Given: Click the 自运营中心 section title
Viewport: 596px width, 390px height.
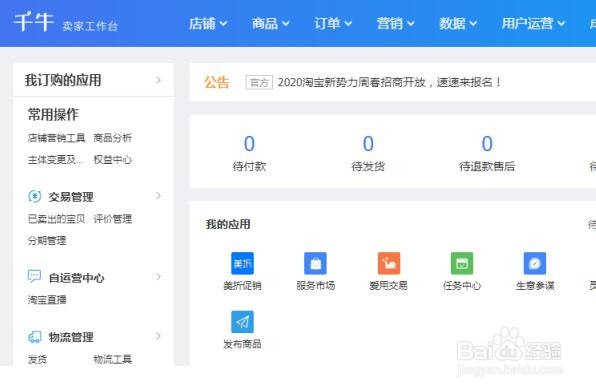Looking at the screenshot, I should 76,277.
